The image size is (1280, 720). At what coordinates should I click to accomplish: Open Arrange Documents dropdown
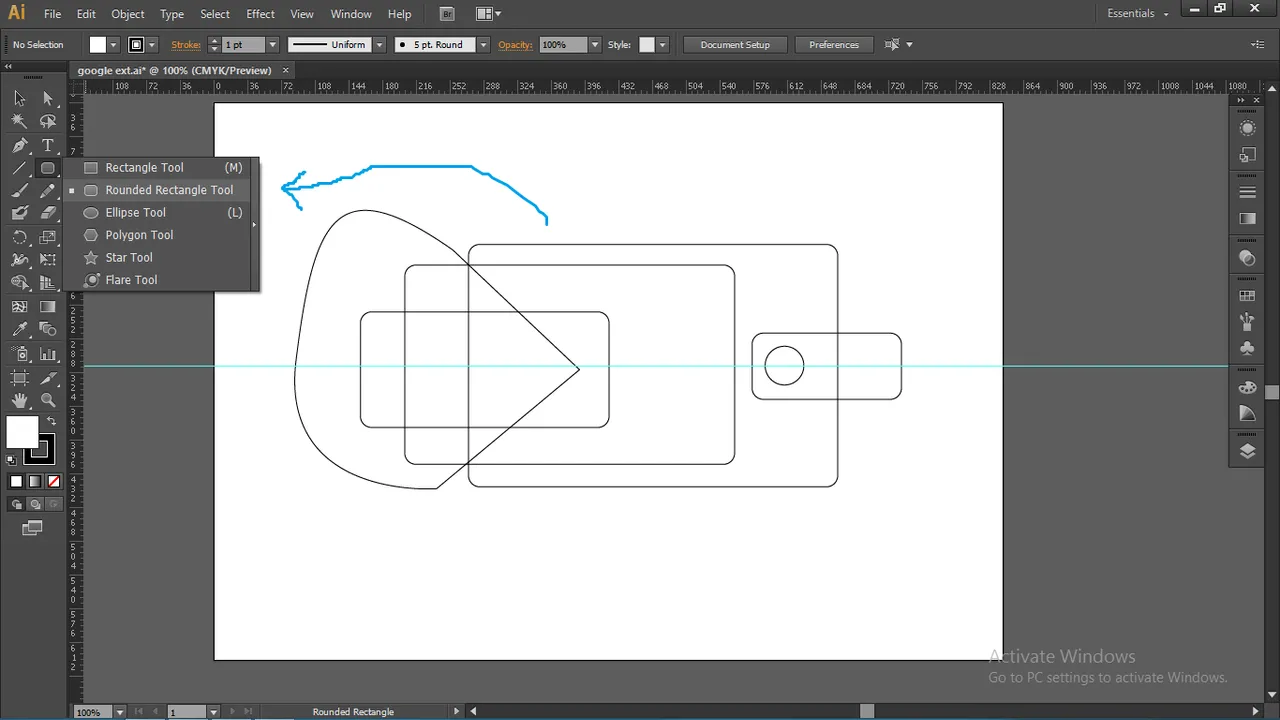[x=488, y=14]
